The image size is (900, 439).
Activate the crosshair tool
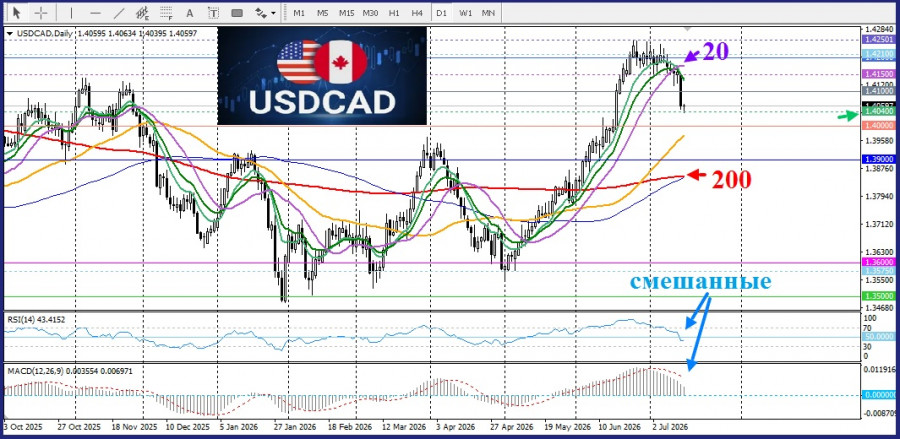(41, 12)
